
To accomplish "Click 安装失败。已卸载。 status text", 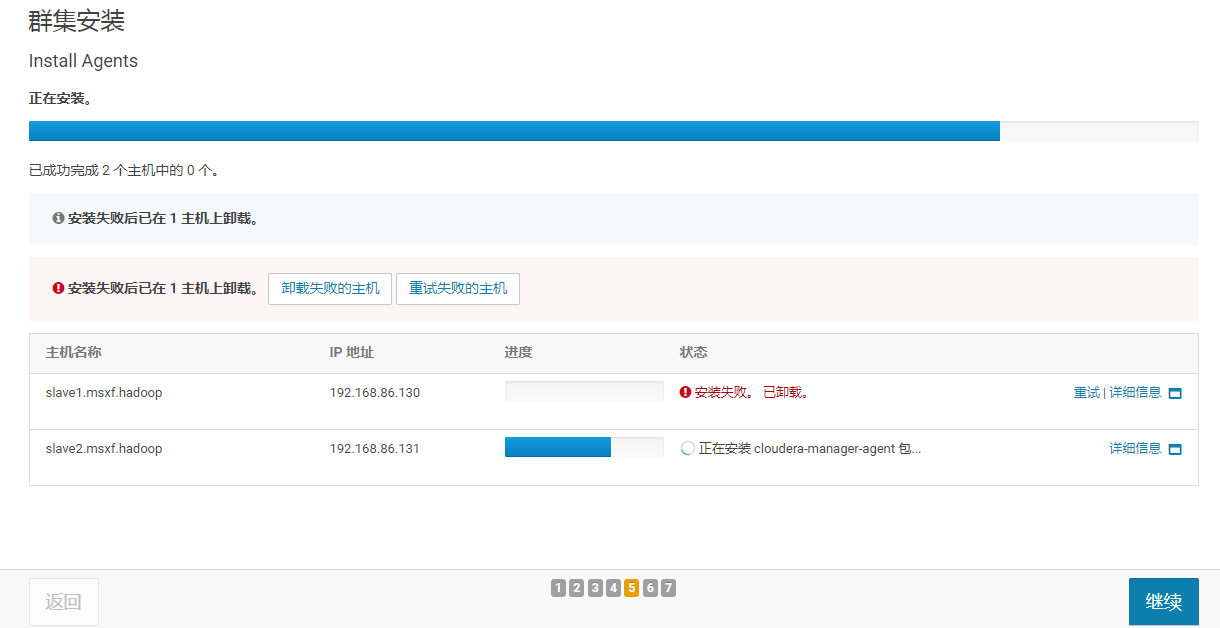I will (752, 393).
